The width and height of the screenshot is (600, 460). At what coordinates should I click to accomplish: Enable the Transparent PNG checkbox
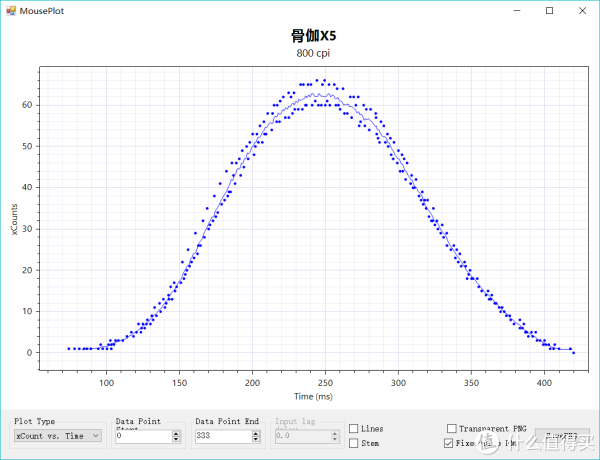452,428
